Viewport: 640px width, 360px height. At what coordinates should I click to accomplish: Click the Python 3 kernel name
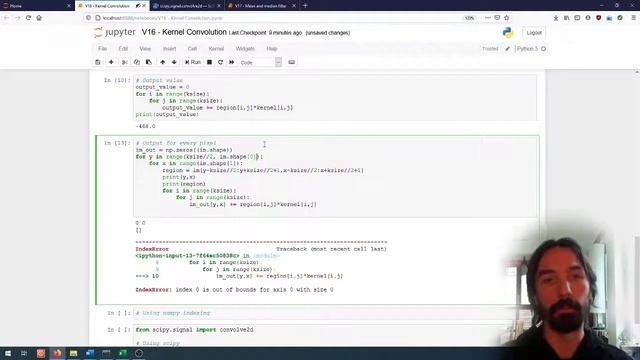tap(527, 49)
